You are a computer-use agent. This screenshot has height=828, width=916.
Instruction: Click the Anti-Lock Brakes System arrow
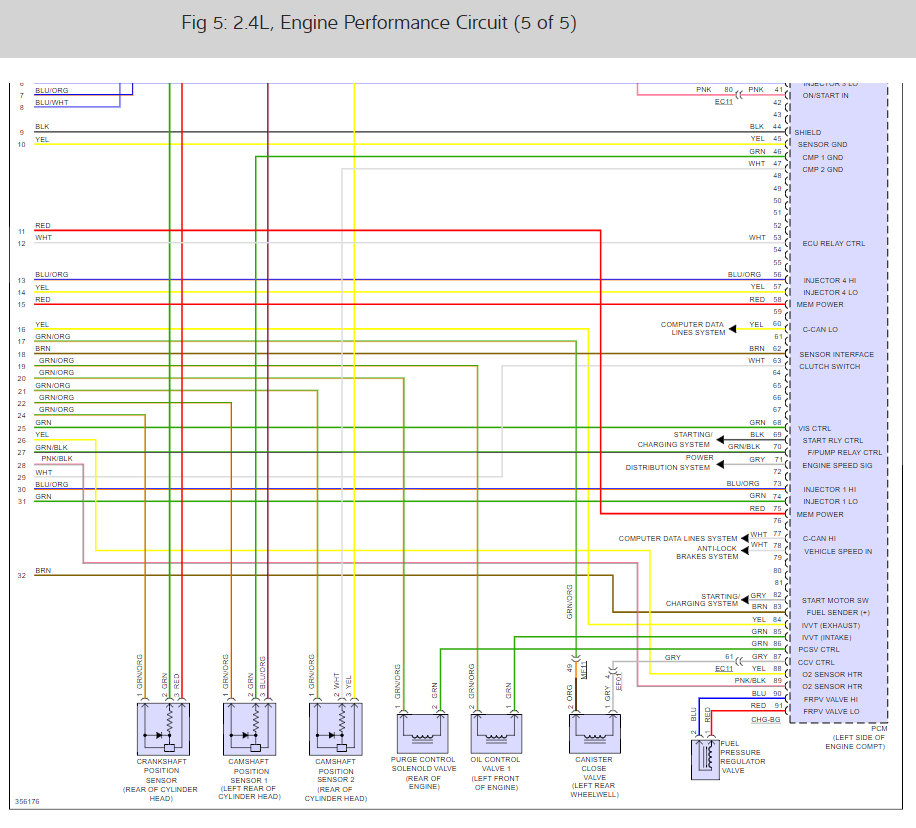(x=745, y=550)
